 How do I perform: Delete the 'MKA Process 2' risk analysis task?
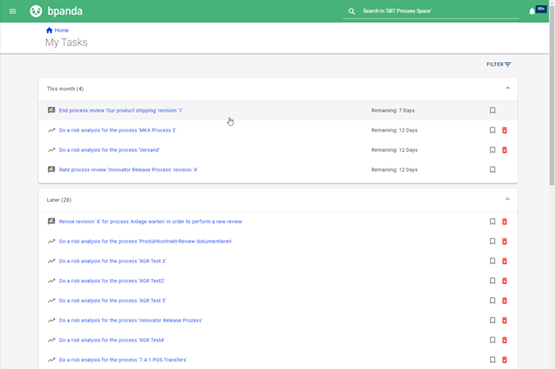coord(504,130)
